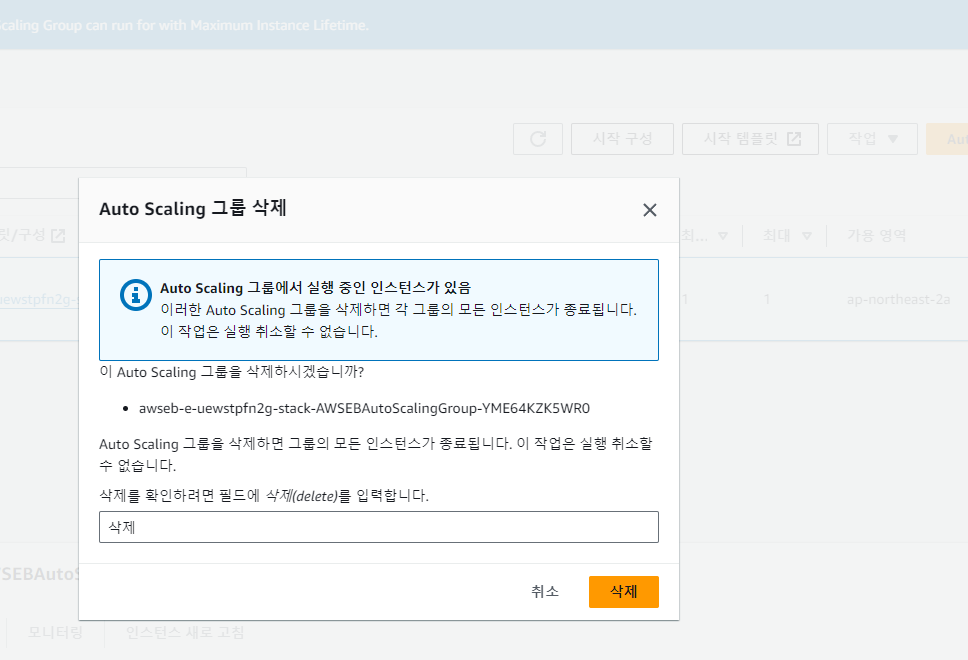Refresh the Auto Scaling groups list
This screenshot has width=968, height=660.
click(538, 139)
